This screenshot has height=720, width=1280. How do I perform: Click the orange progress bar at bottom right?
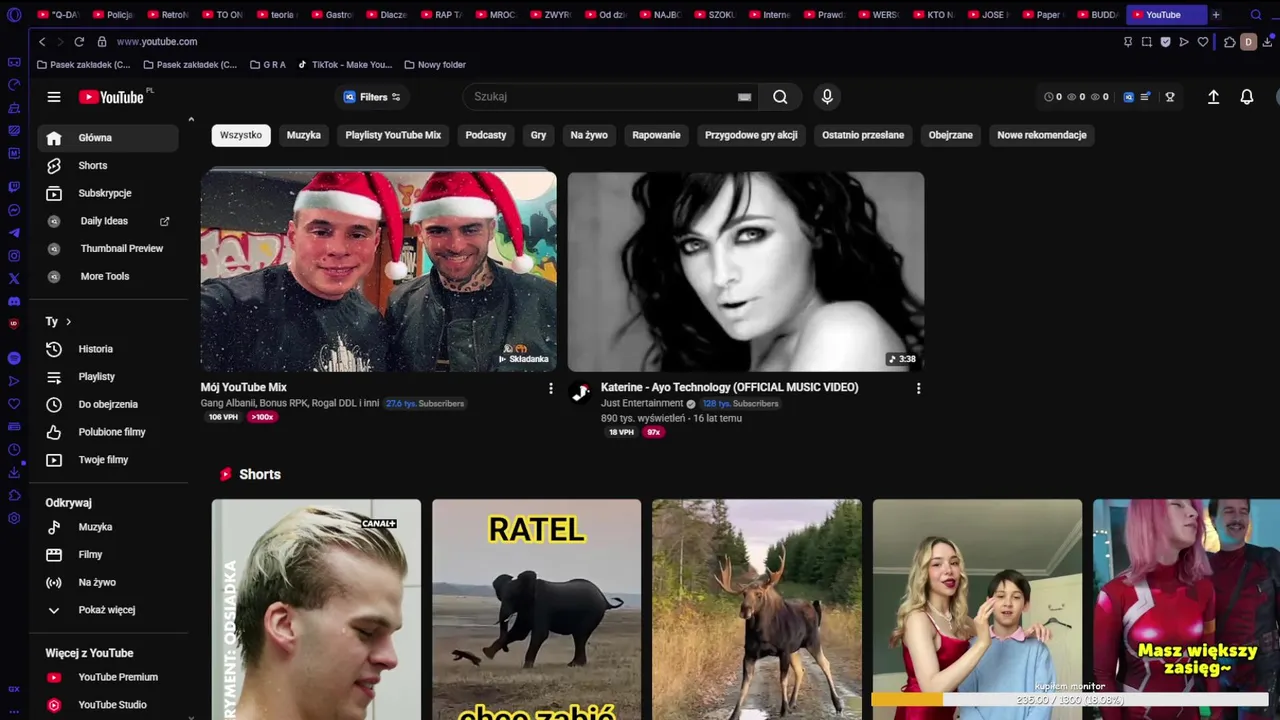pyautogui.click(x=906, y=700)
